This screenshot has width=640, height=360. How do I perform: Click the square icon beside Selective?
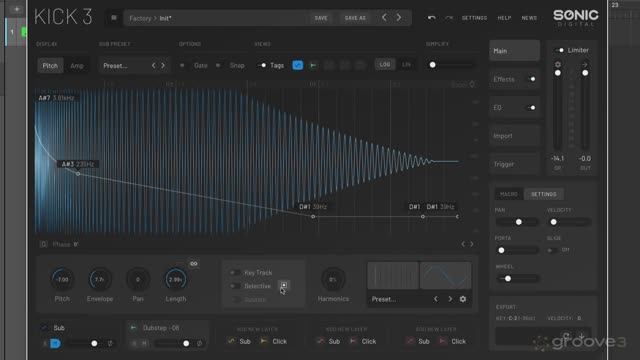[283, 285]
